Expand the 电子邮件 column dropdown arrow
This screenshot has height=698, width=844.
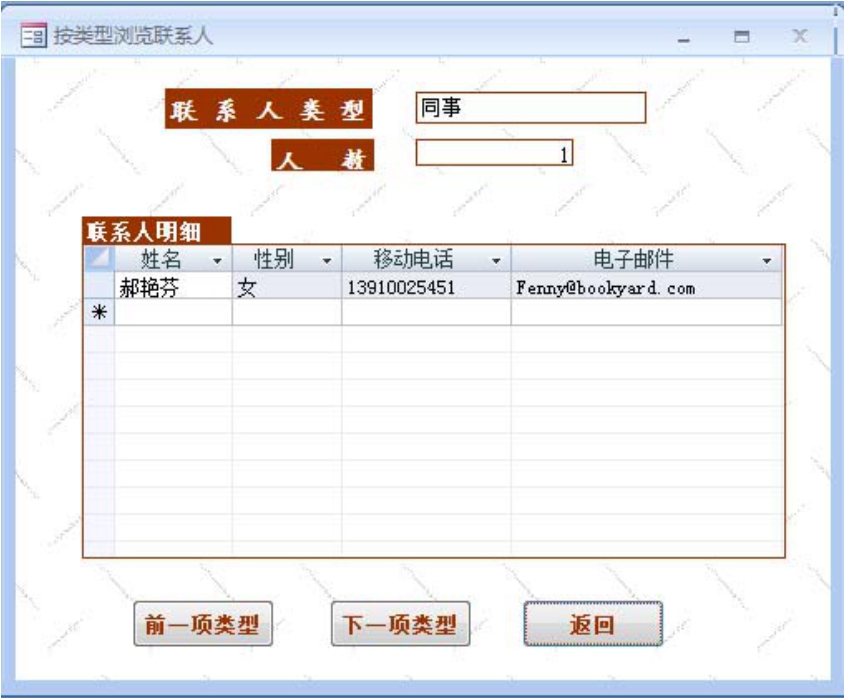pos(767,260)
